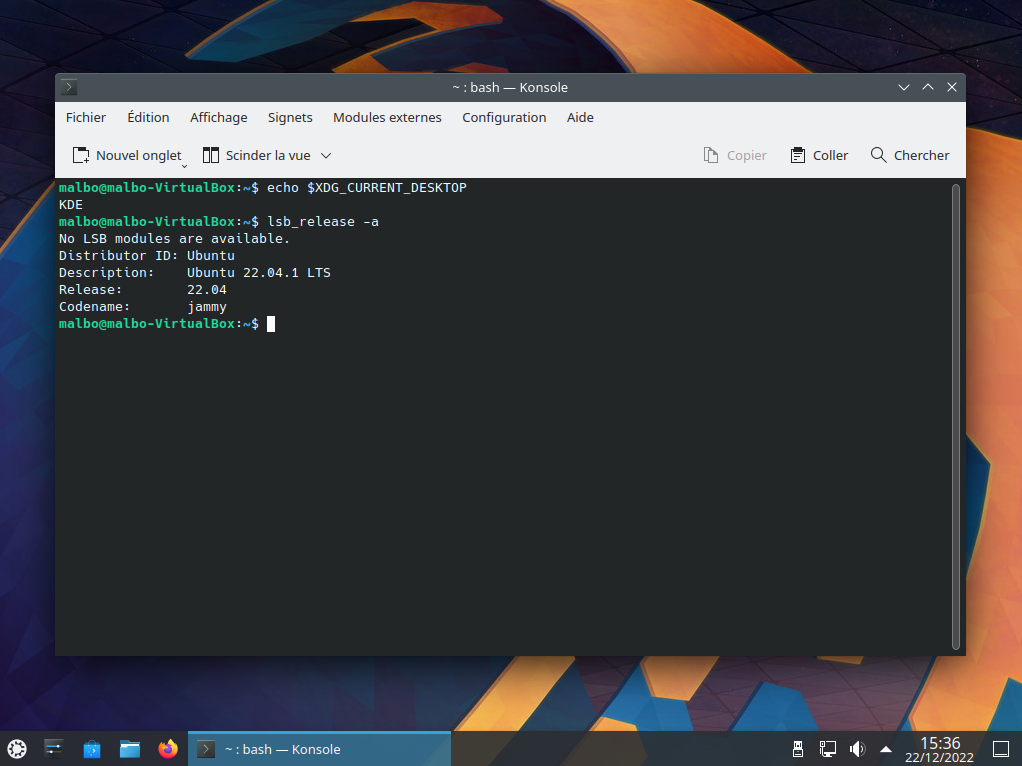1022x766 pixels.
Task: Click the Copier toolbar button
Action: (x=735, y=155)
